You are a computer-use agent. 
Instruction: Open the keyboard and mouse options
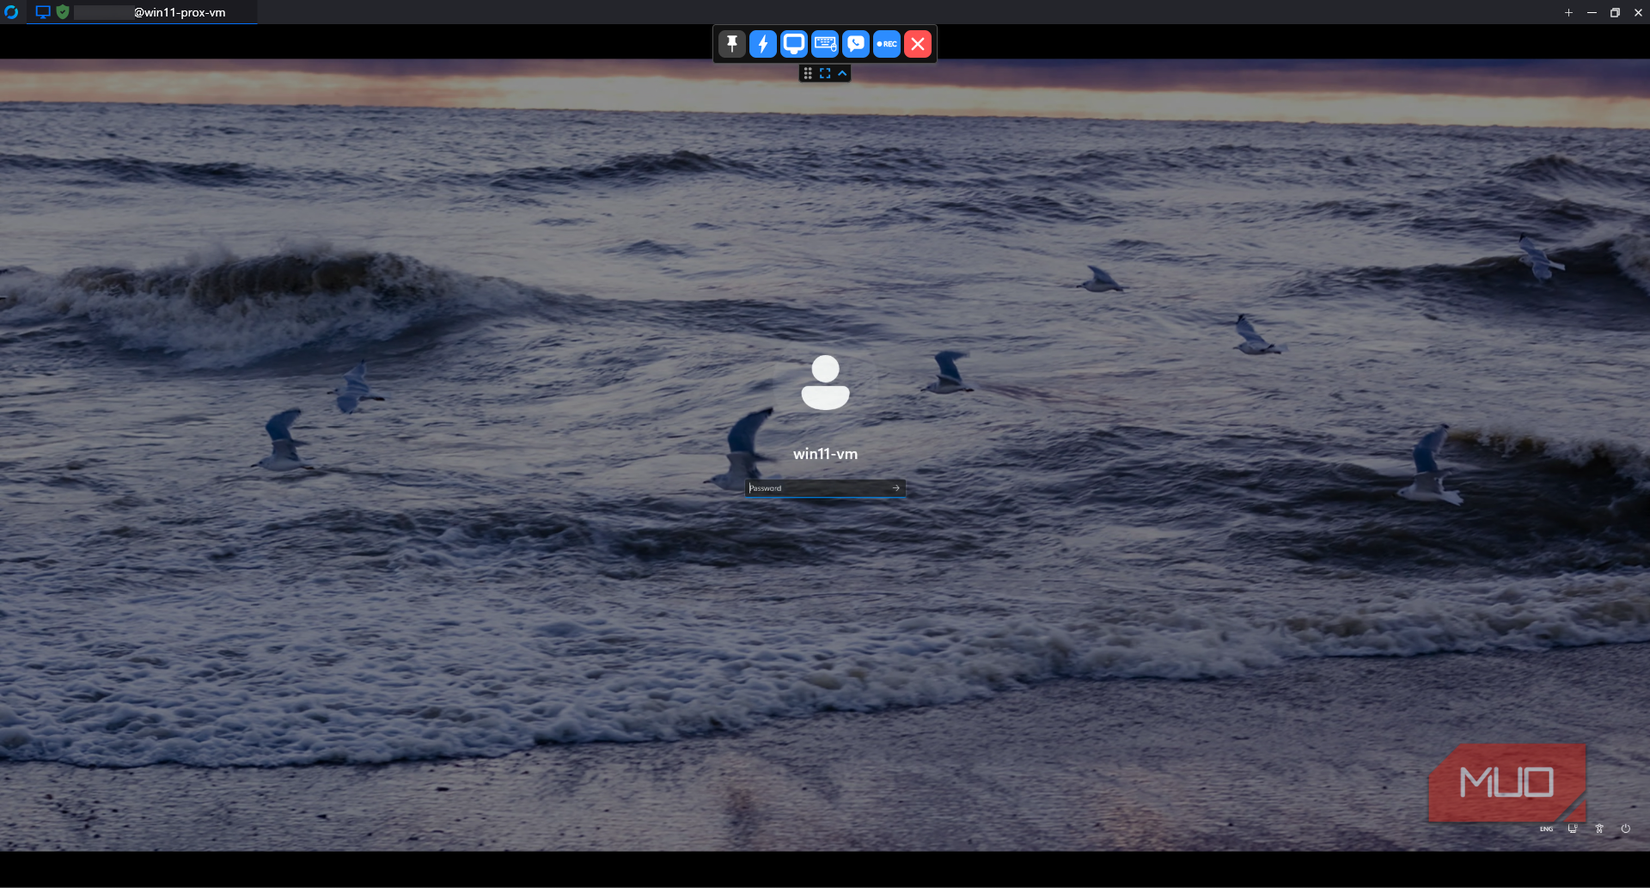(825, 44)
